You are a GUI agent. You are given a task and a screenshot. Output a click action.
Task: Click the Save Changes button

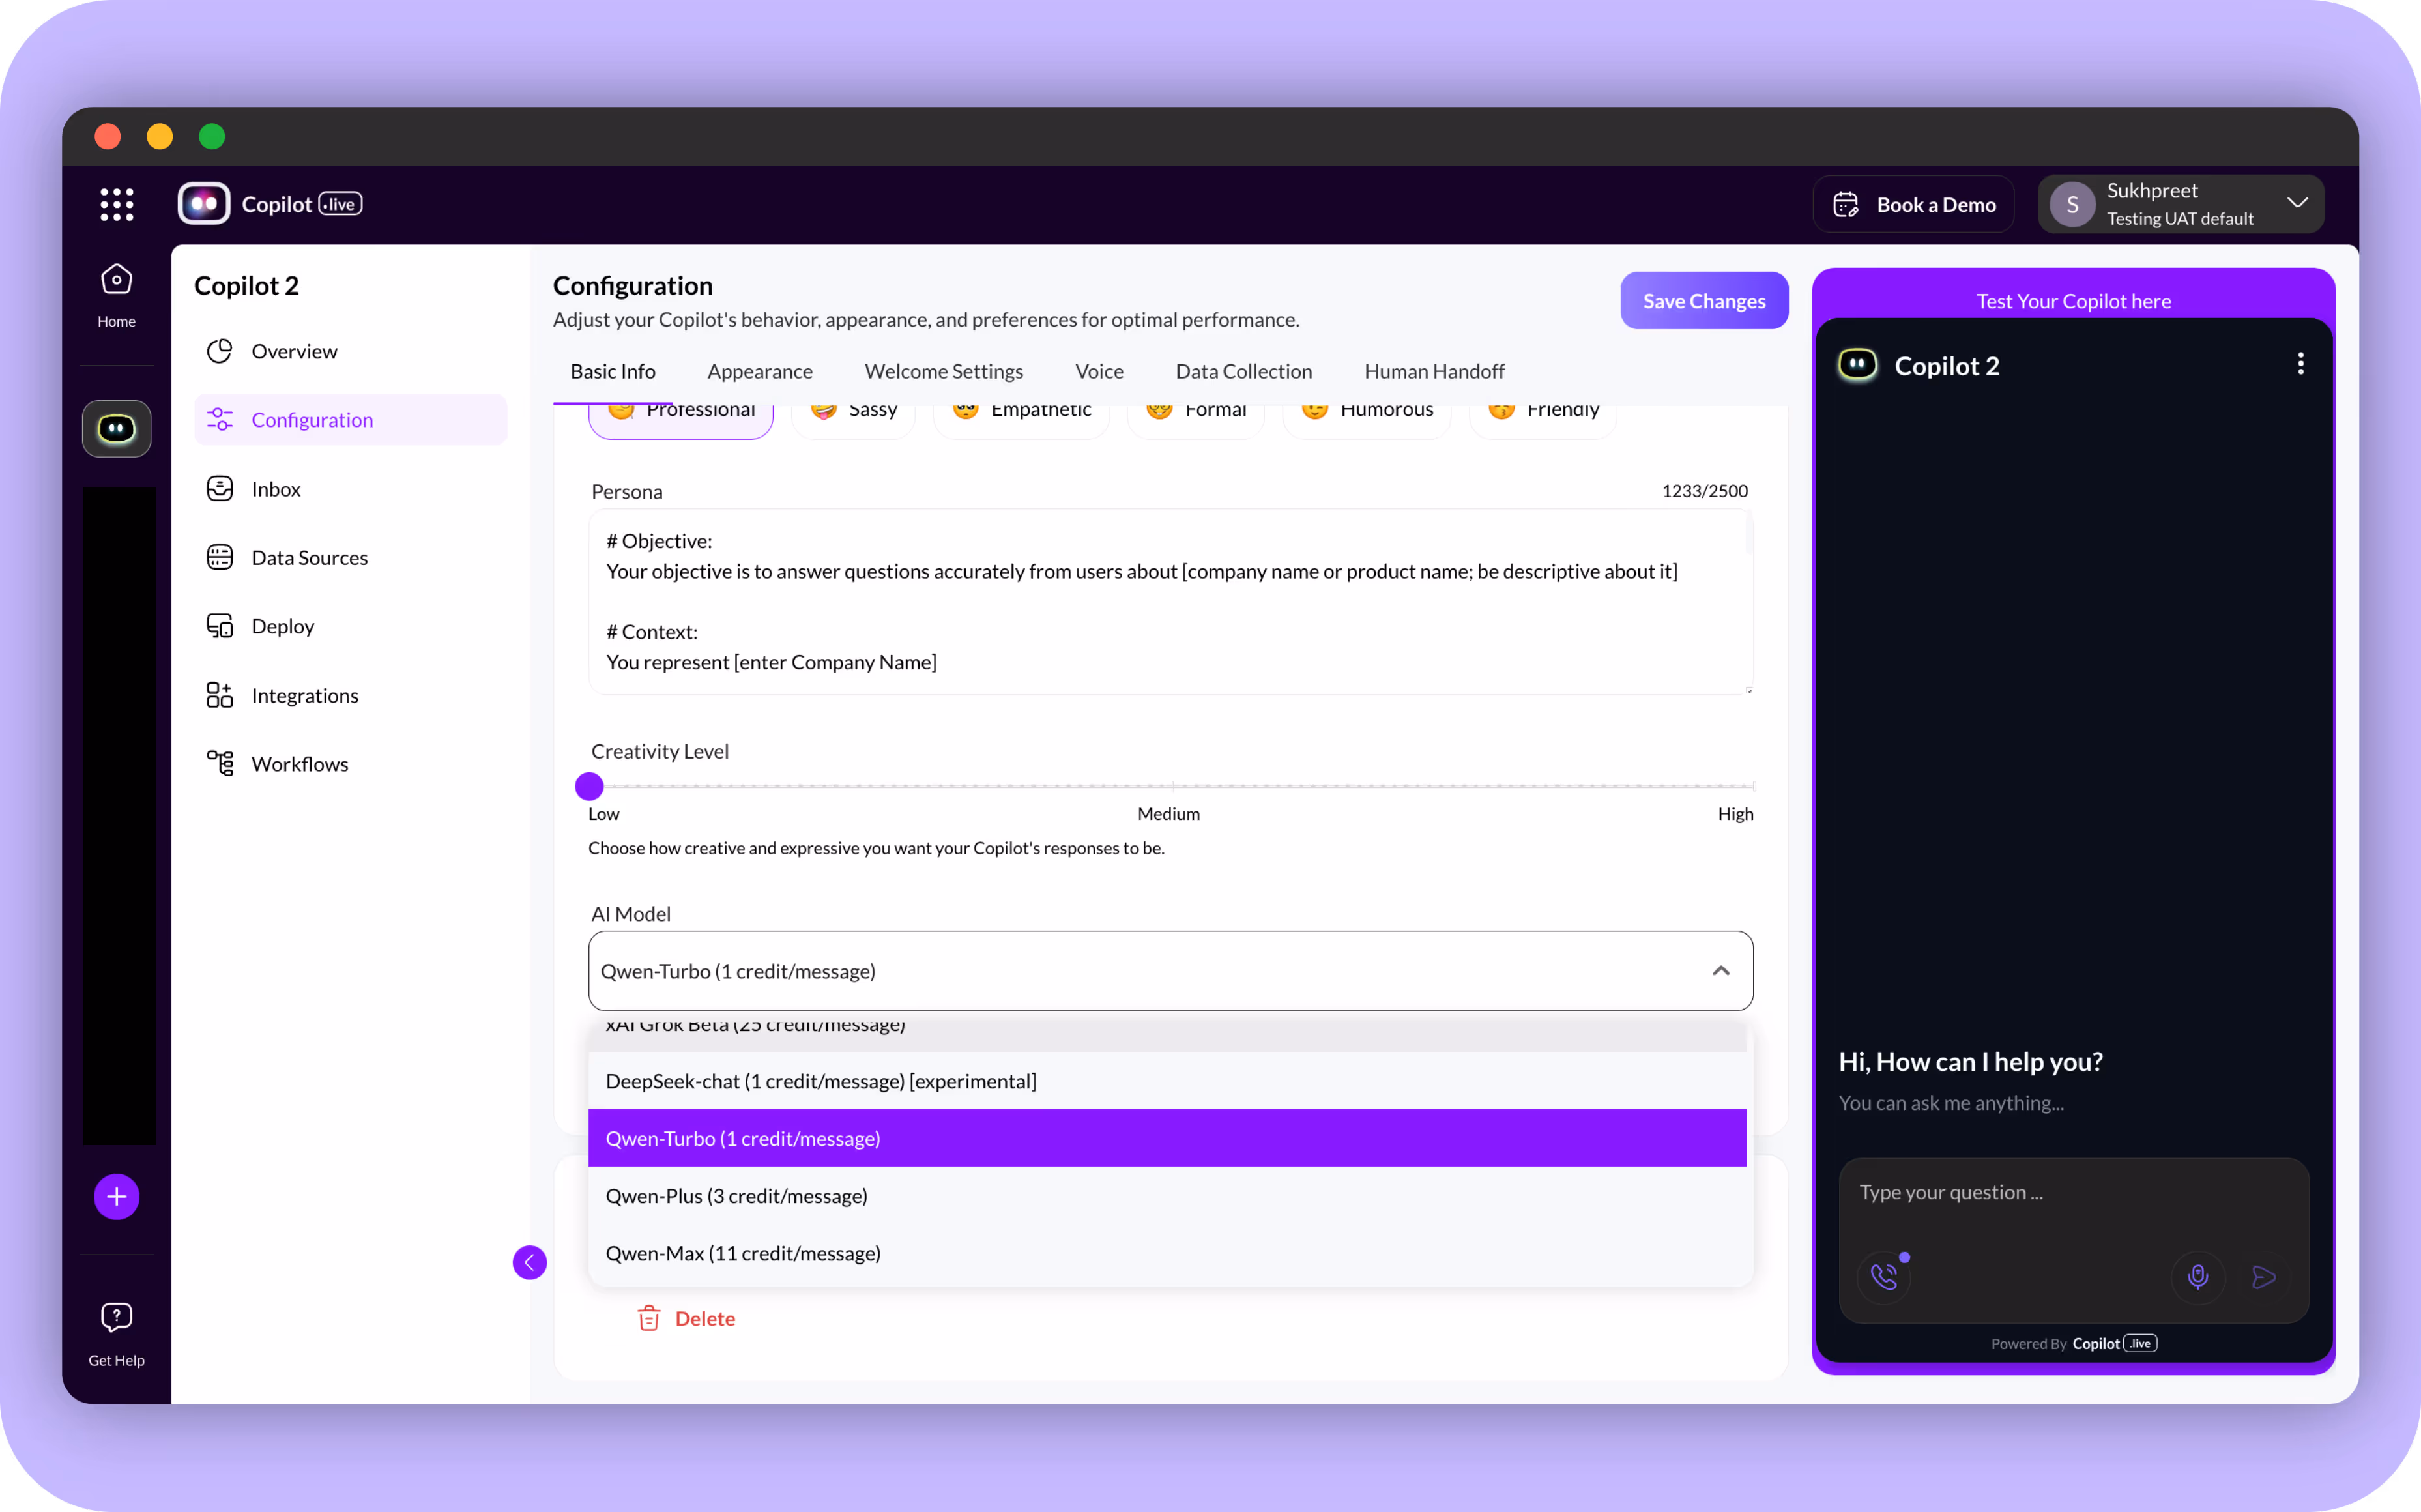pos(1703,301)
